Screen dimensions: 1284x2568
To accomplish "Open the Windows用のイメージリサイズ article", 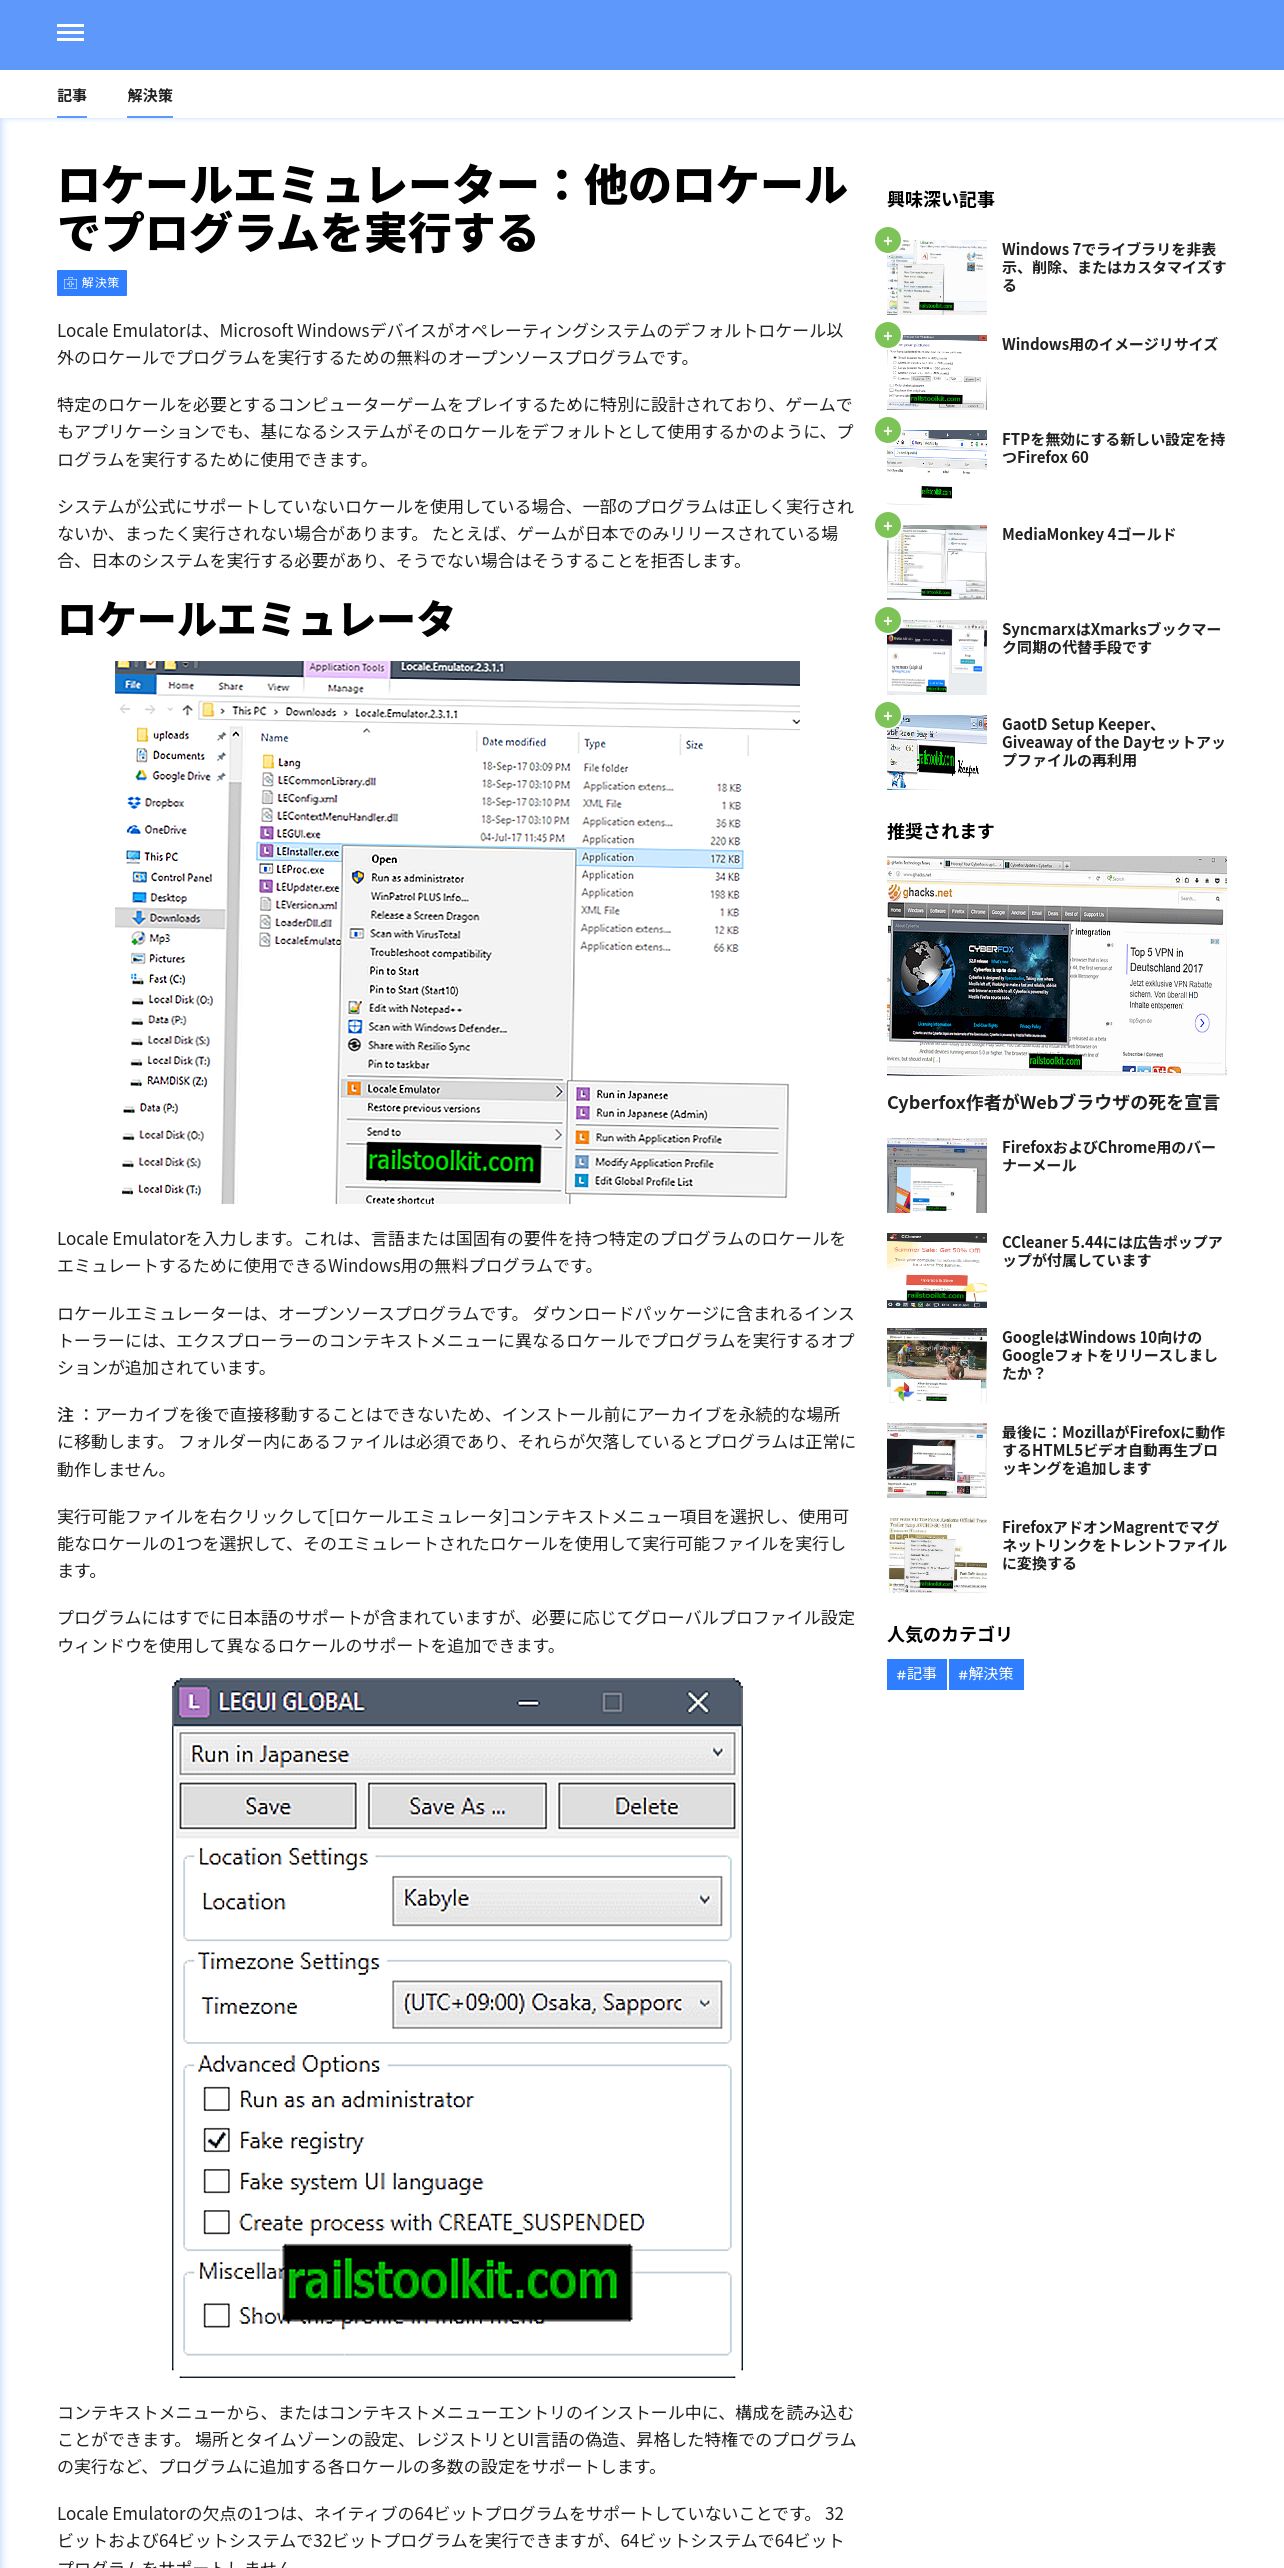I will pyautogui.click(x=1109, y=344).
